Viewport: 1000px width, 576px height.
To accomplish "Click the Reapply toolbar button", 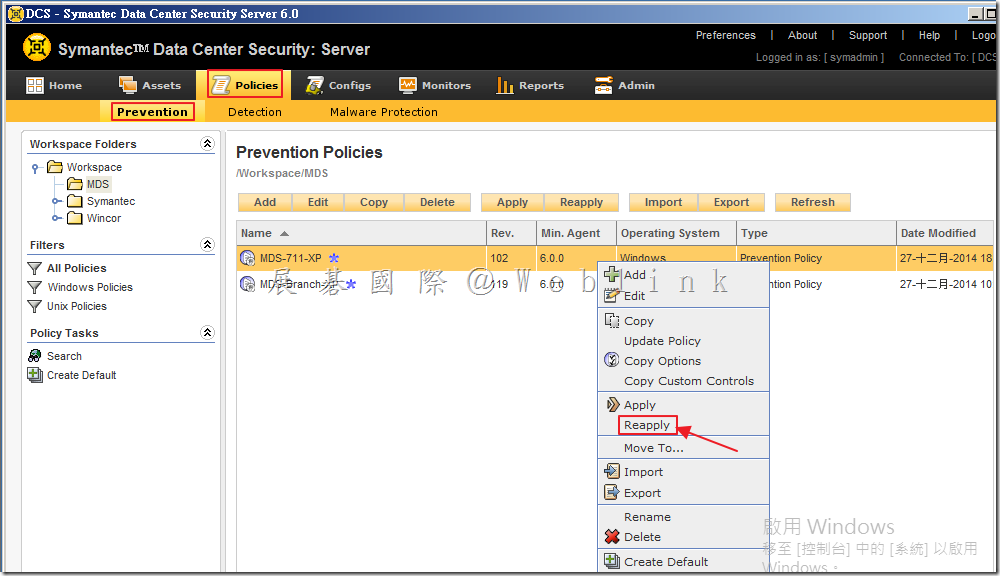I will (x=581, y=202).
